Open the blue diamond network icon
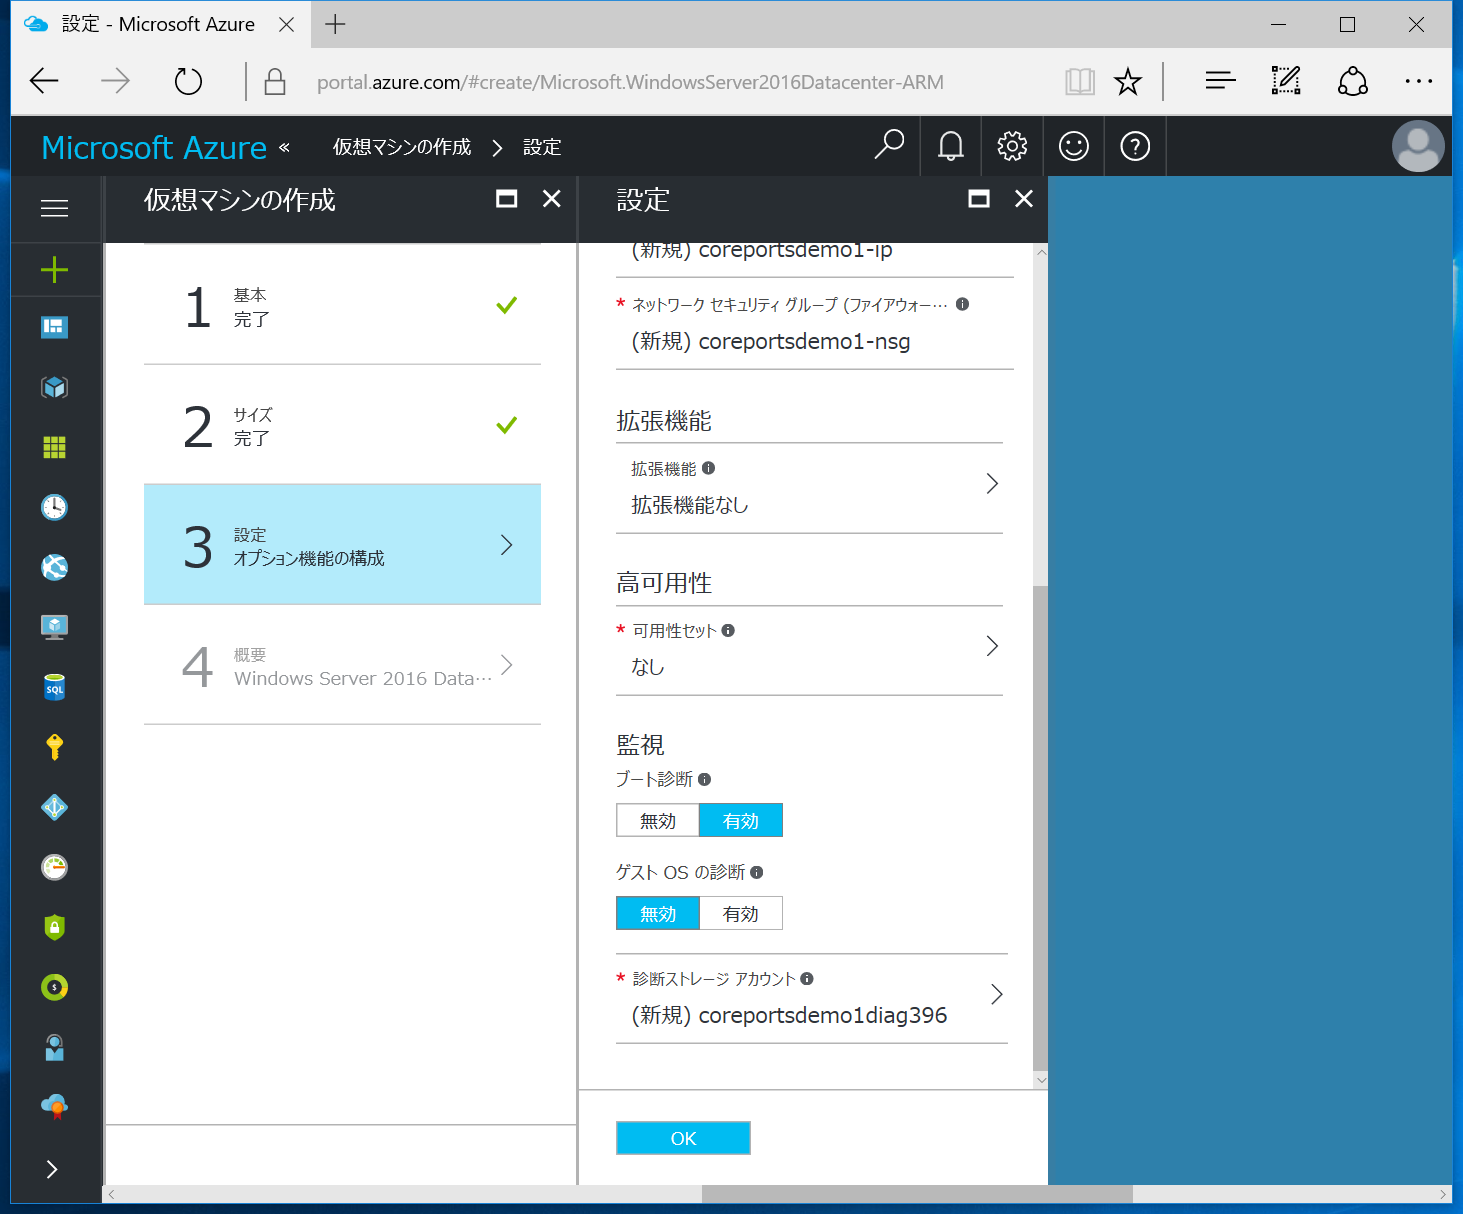The height and width of the screenshot is (1214, 1463). pyautogui.click(x=54, y=807)
